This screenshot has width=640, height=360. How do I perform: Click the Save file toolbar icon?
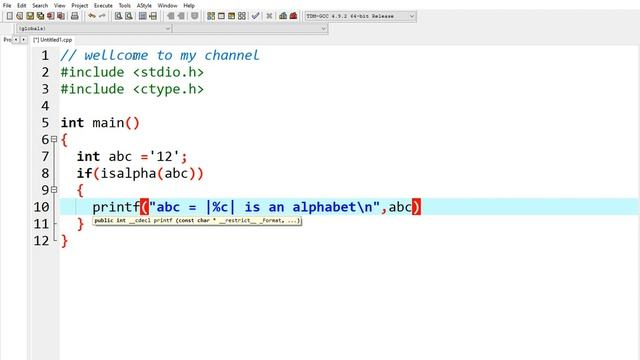pyautogui.click(x=30, y=16)
